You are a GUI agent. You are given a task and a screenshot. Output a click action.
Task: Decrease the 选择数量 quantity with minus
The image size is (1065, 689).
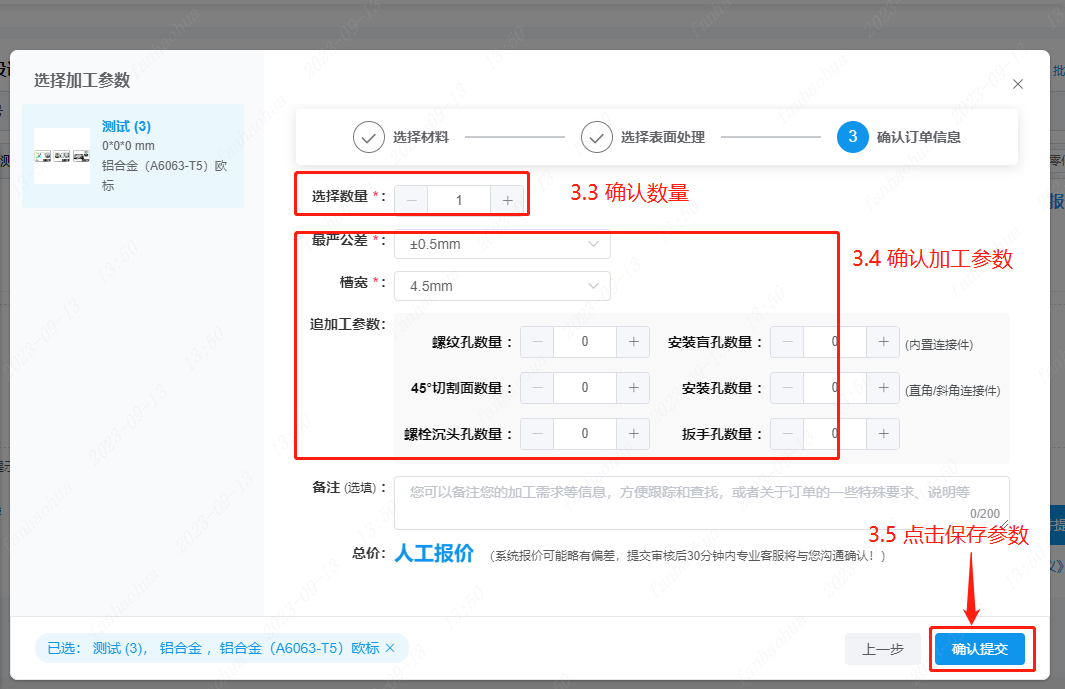[411, 200]
